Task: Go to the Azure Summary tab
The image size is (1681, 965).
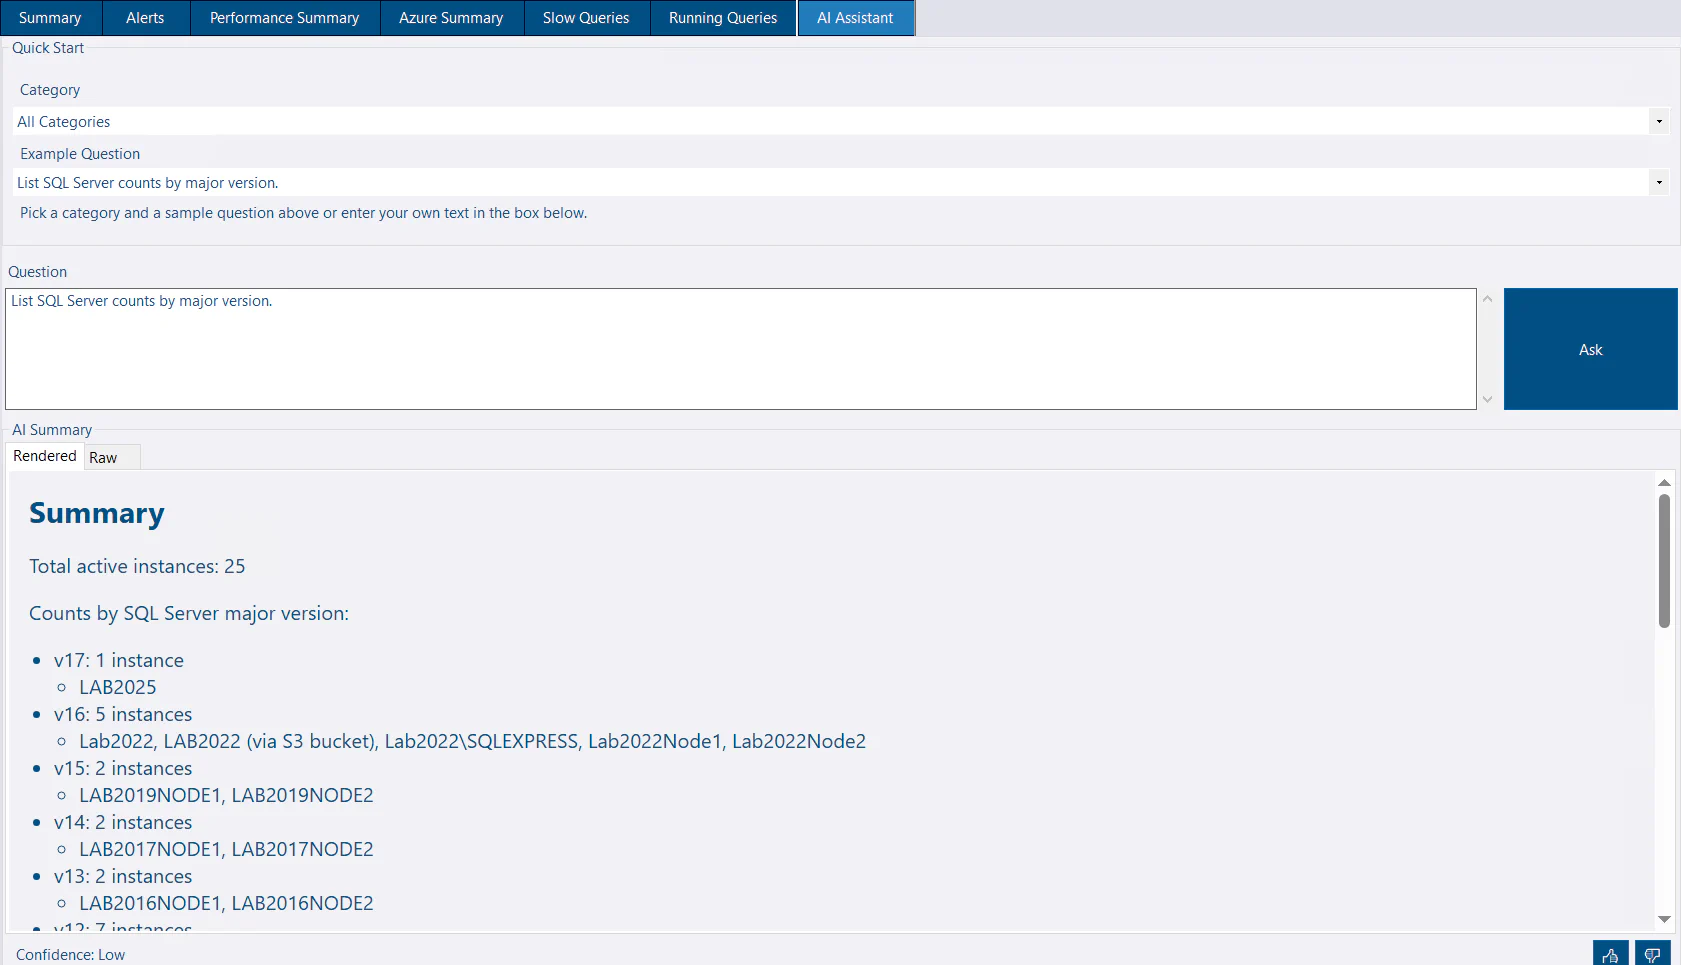Action: [451, 18]
